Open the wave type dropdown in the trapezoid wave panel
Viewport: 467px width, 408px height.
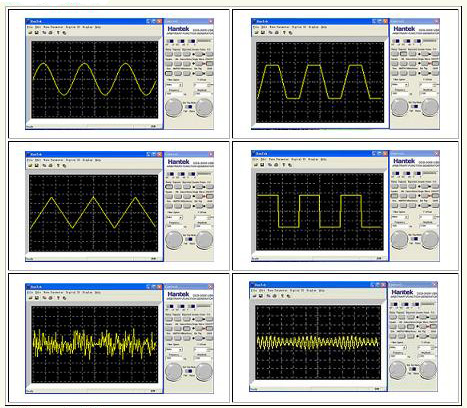[x=400, y=84]
